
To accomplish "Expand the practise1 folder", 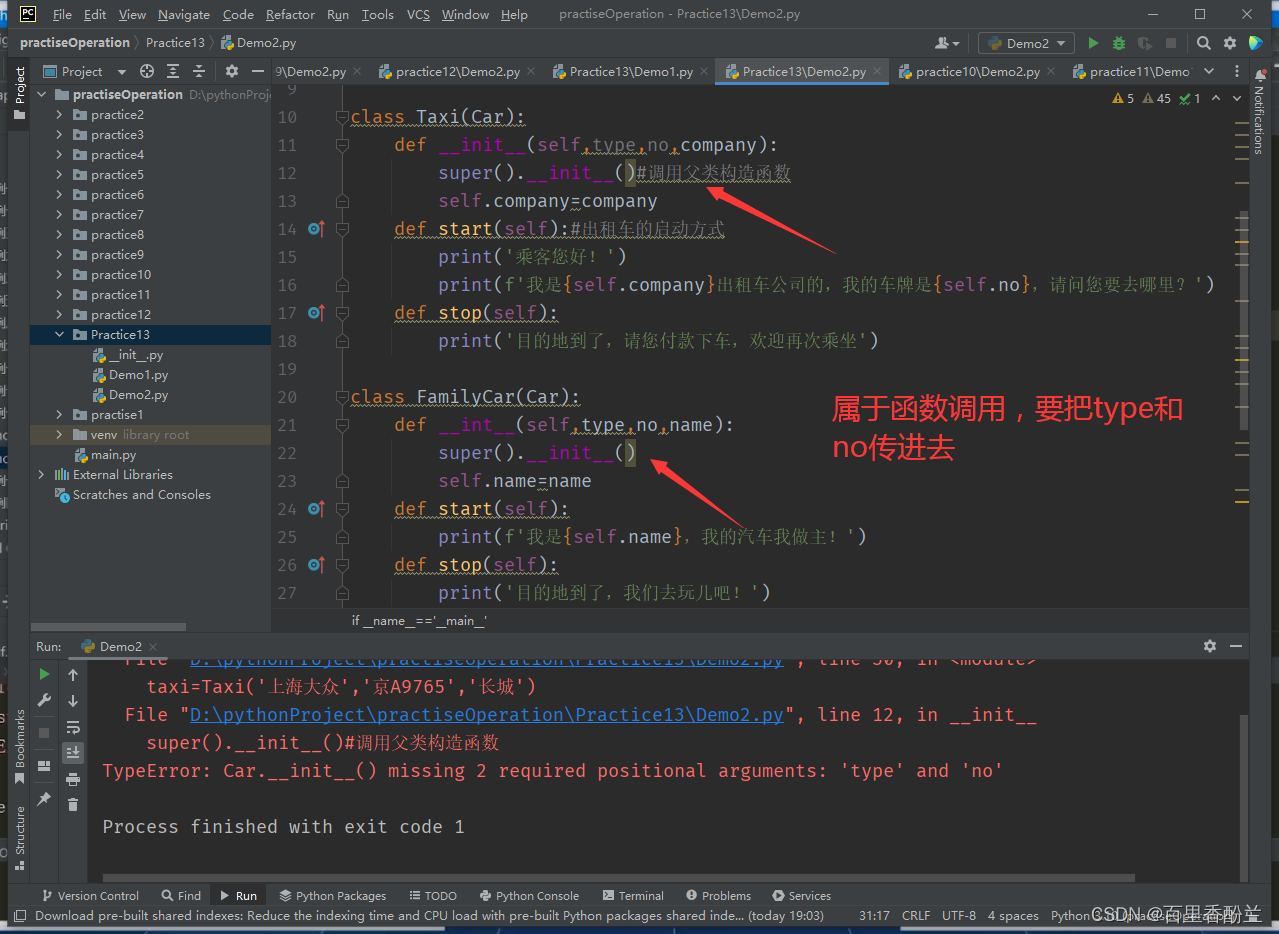I will [x=60, y=414].
